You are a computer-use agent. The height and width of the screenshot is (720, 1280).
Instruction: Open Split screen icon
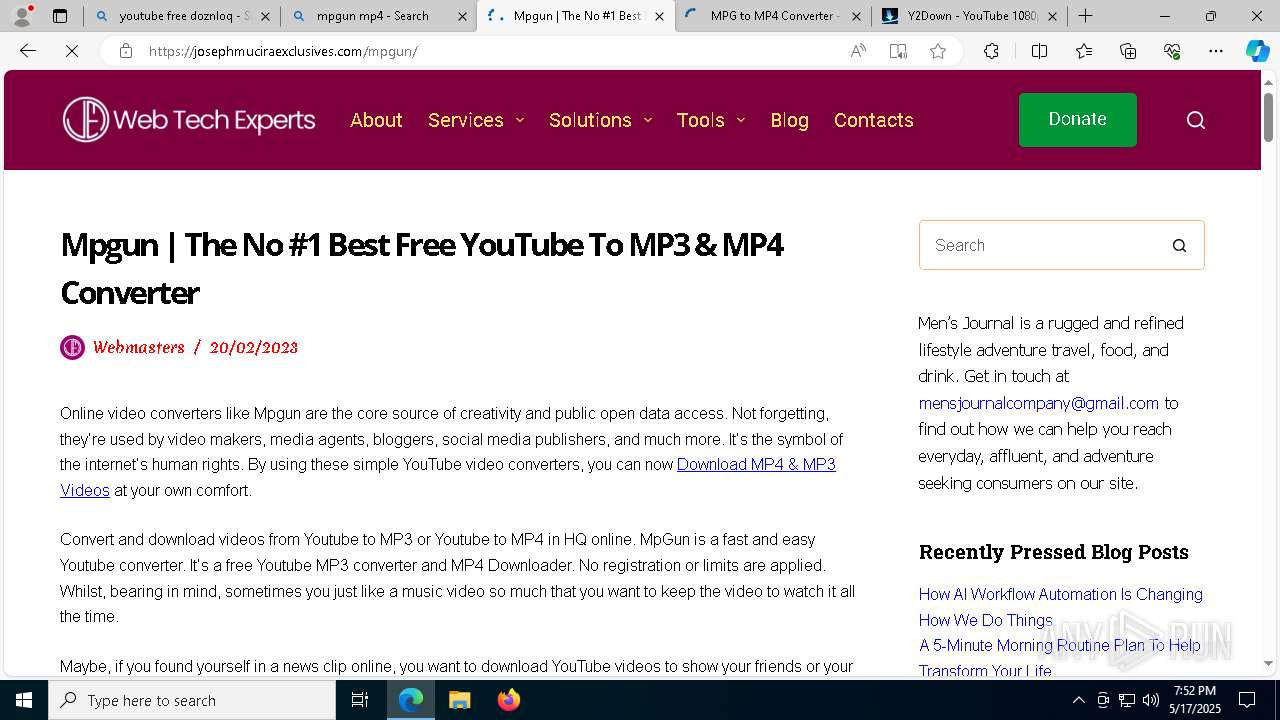pos(1039,51)
